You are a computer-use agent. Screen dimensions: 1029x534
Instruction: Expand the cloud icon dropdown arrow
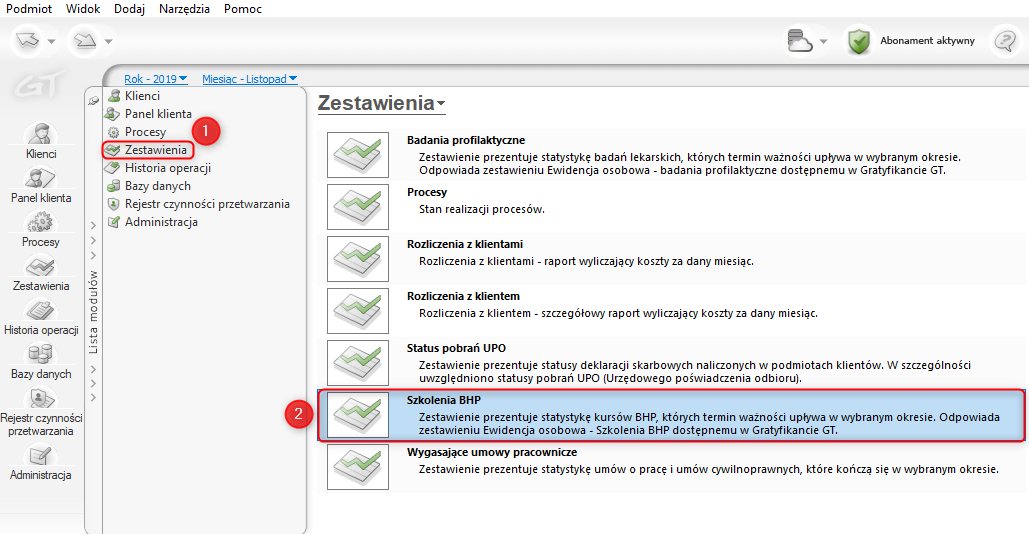pos(823,41)
